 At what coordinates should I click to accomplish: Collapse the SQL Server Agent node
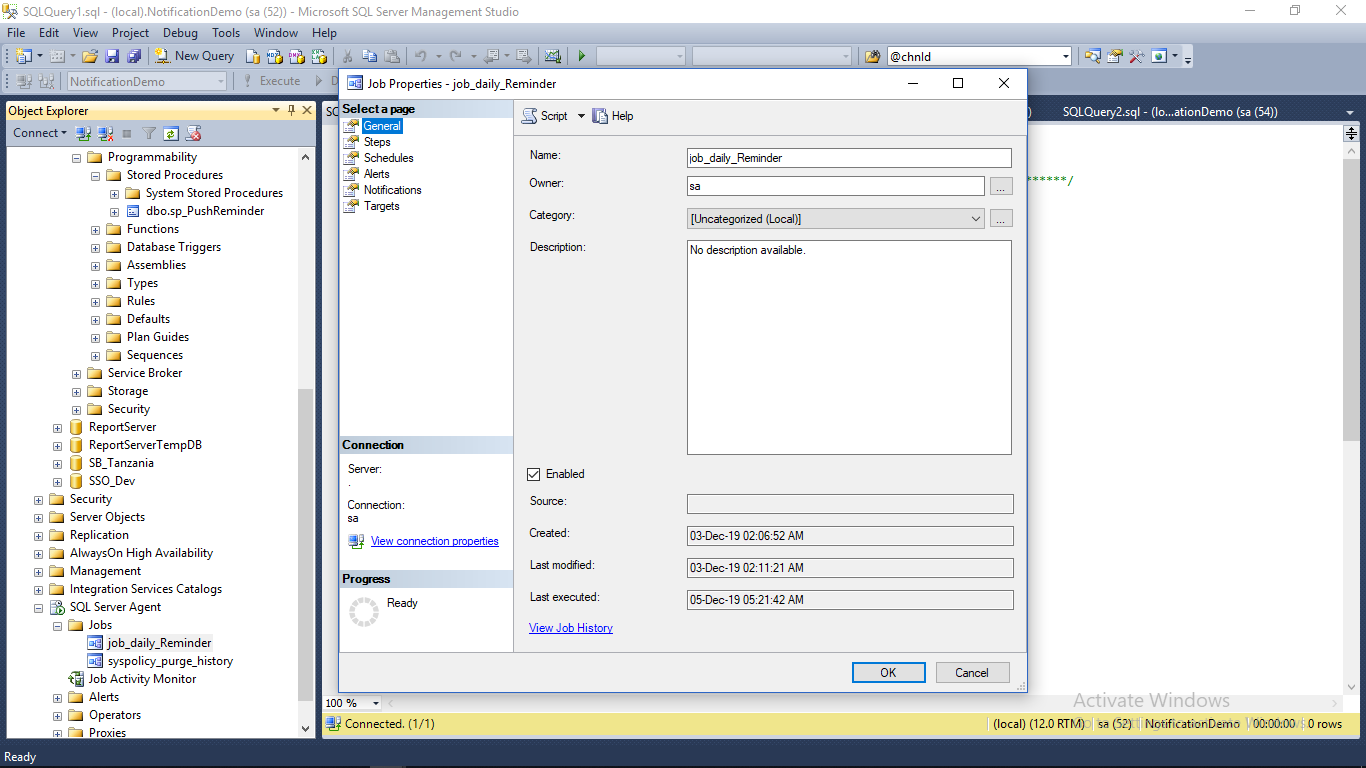pyautogui.click(x=39, y=608)
